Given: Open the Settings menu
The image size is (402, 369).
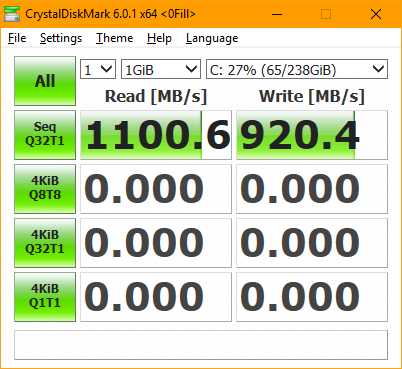Looking at the screenshot, I should (61, 38).
